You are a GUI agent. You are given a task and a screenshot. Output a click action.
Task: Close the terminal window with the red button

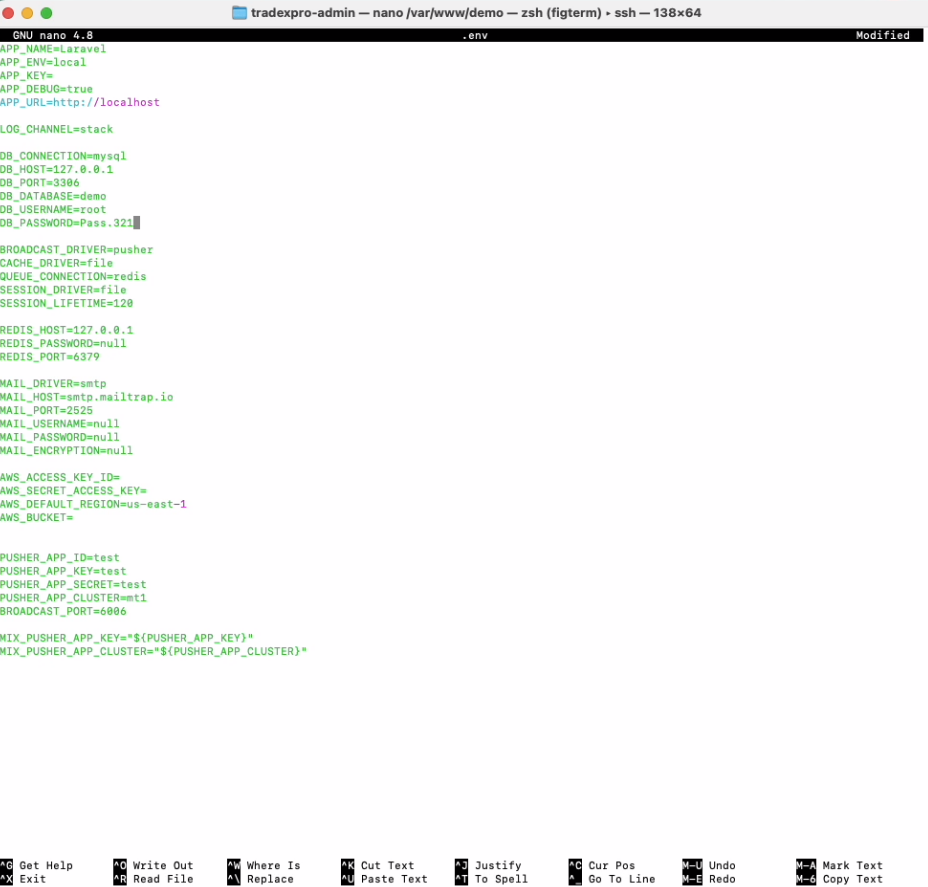click(x=9, y=13)
